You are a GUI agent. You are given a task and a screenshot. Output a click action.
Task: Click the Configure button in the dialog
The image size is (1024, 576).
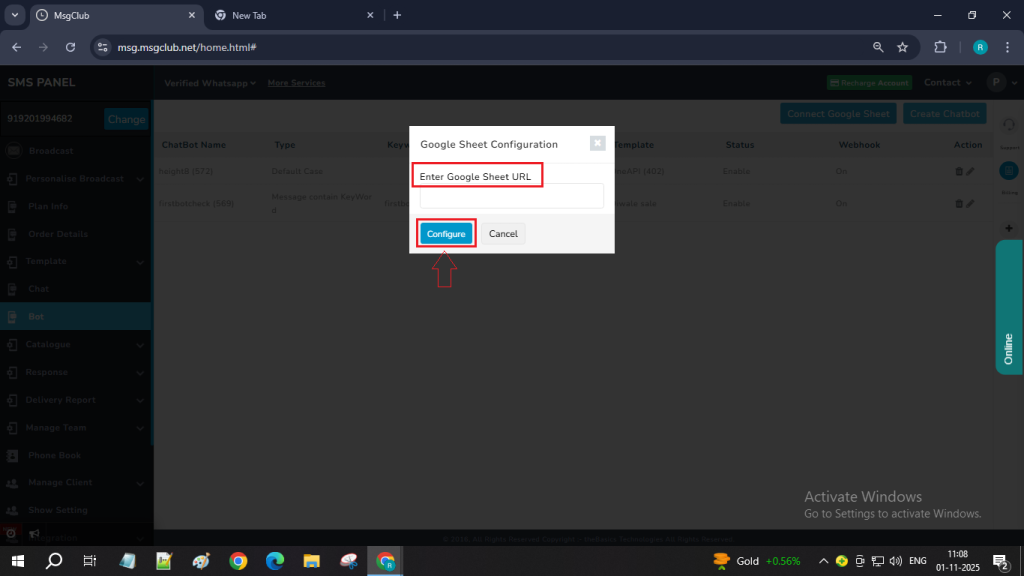pos(445,234)
